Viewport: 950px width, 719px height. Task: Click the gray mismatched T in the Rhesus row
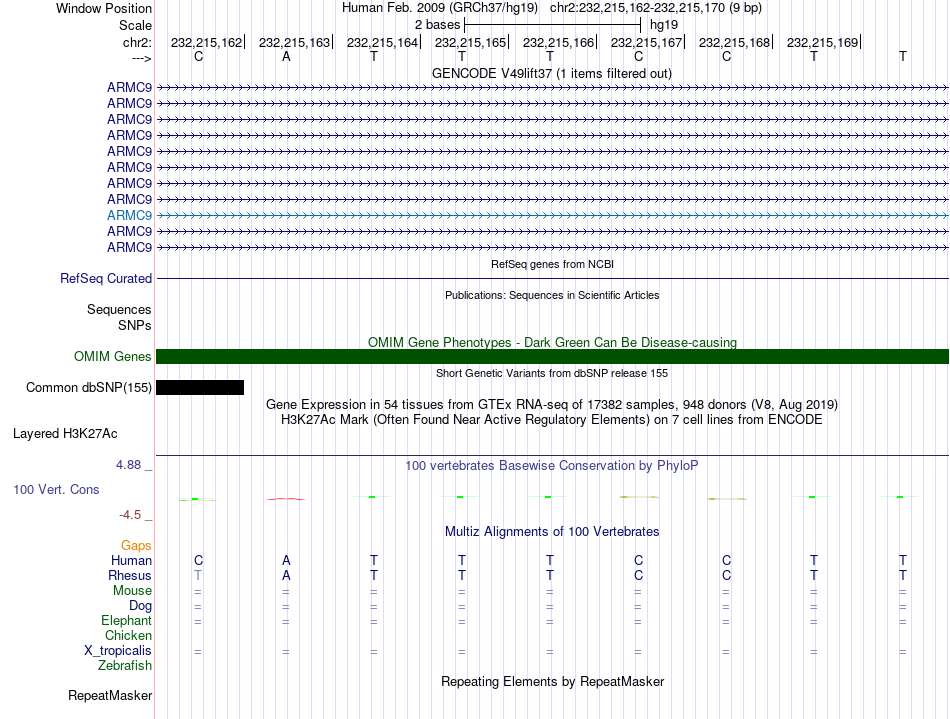click(x=198, y=575)
